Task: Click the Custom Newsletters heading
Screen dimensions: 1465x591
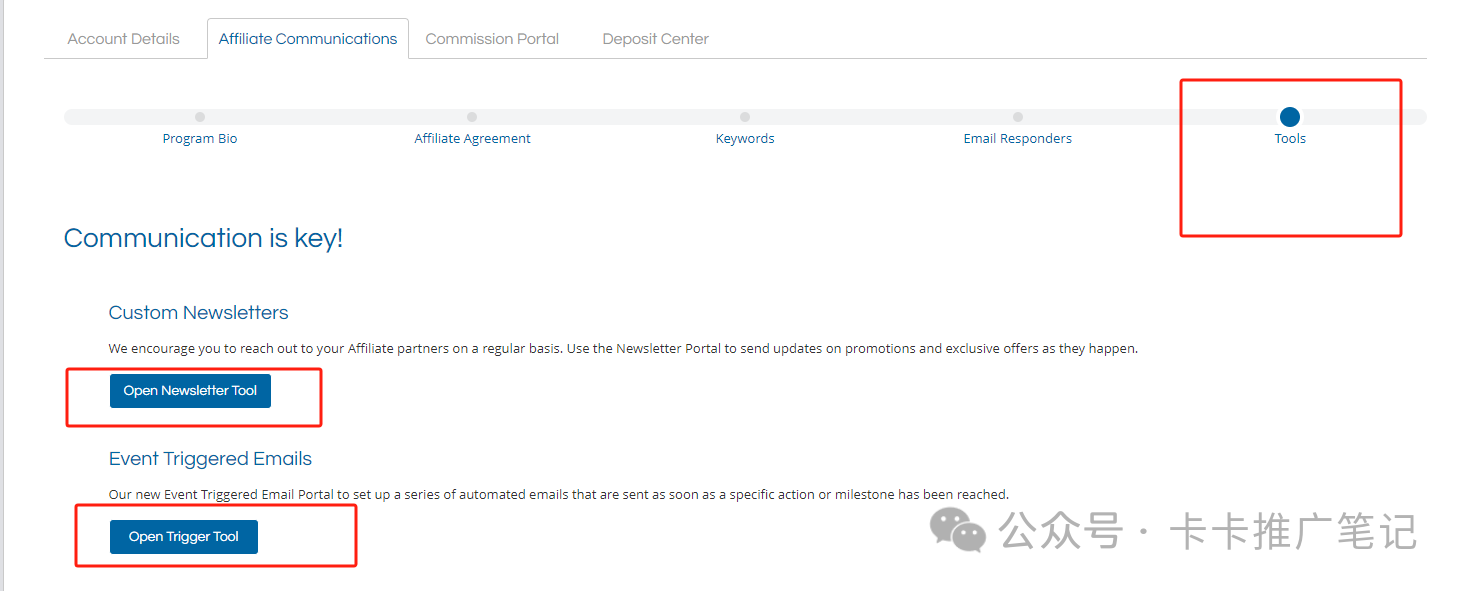Action: click(198, 313)
